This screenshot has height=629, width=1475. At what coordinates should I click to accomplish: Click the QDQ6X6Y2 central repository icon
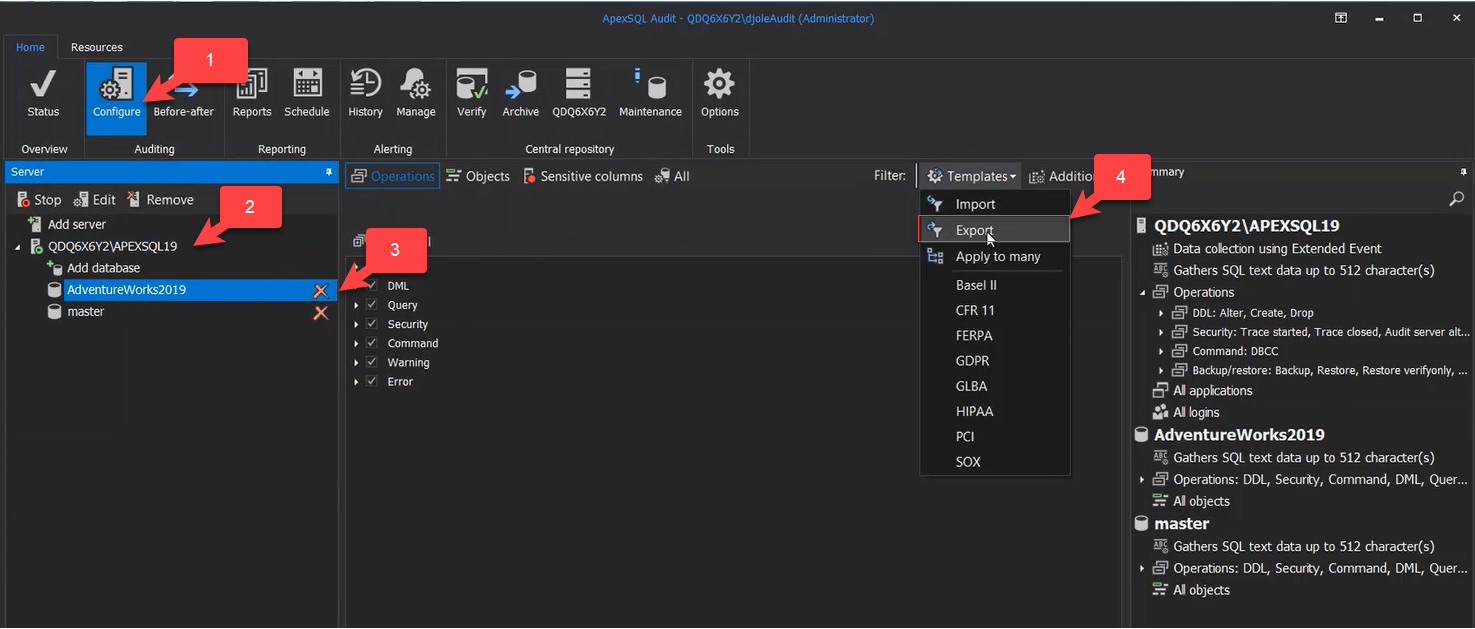click(579, 94)
